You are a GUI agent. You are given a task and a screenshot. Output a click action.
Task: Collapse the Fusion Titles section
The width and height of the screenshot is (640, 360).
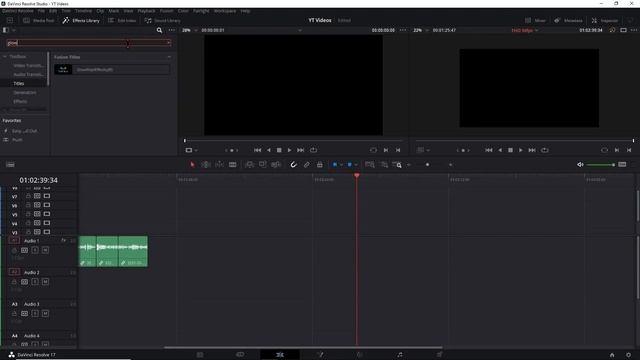pos(169,57)
